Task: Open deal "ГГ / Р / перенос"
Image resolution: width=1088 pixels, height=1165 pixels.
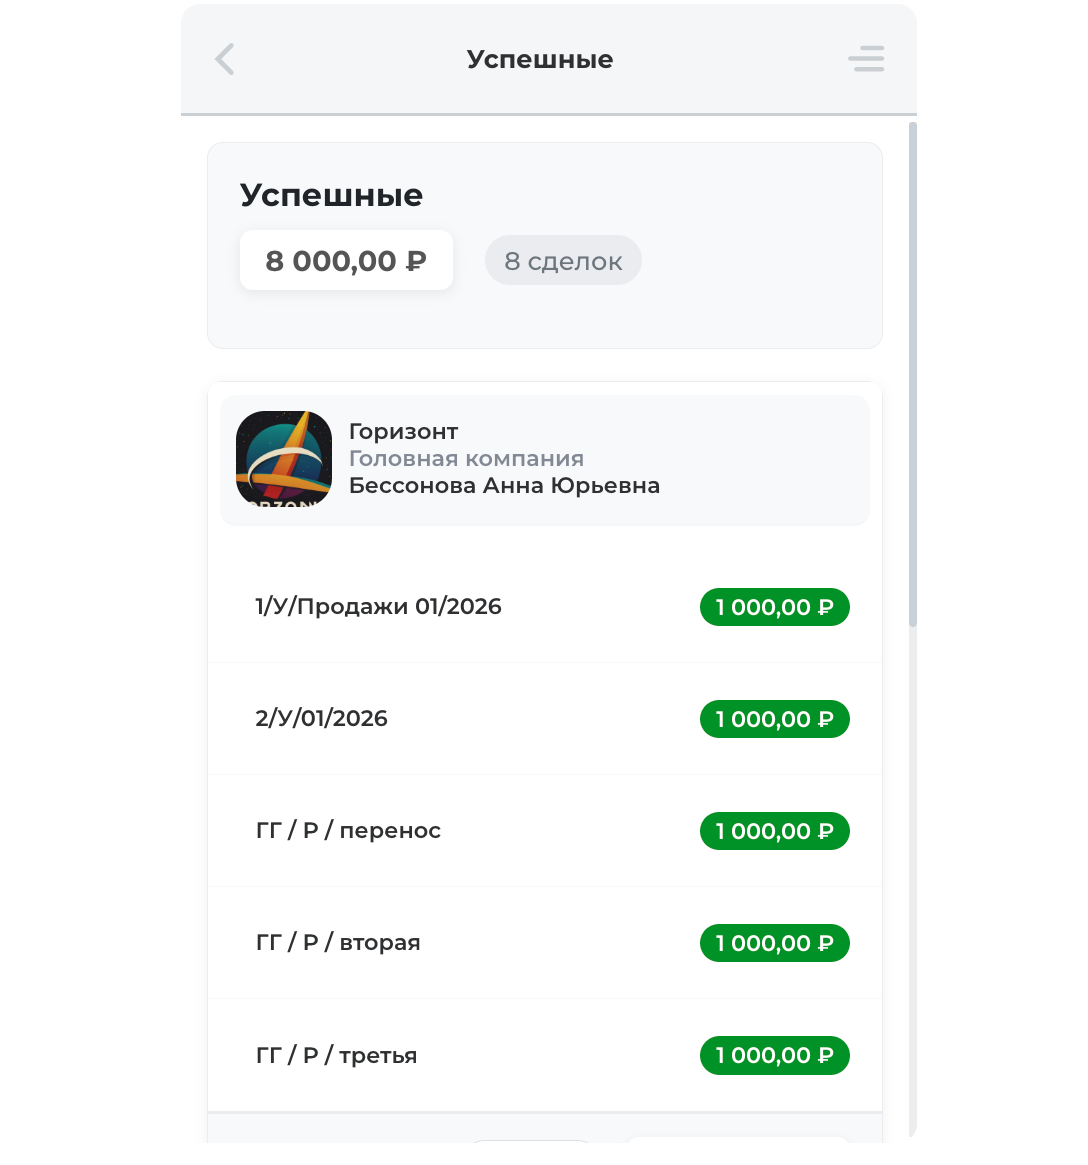Action: click(x=348, y=831)
